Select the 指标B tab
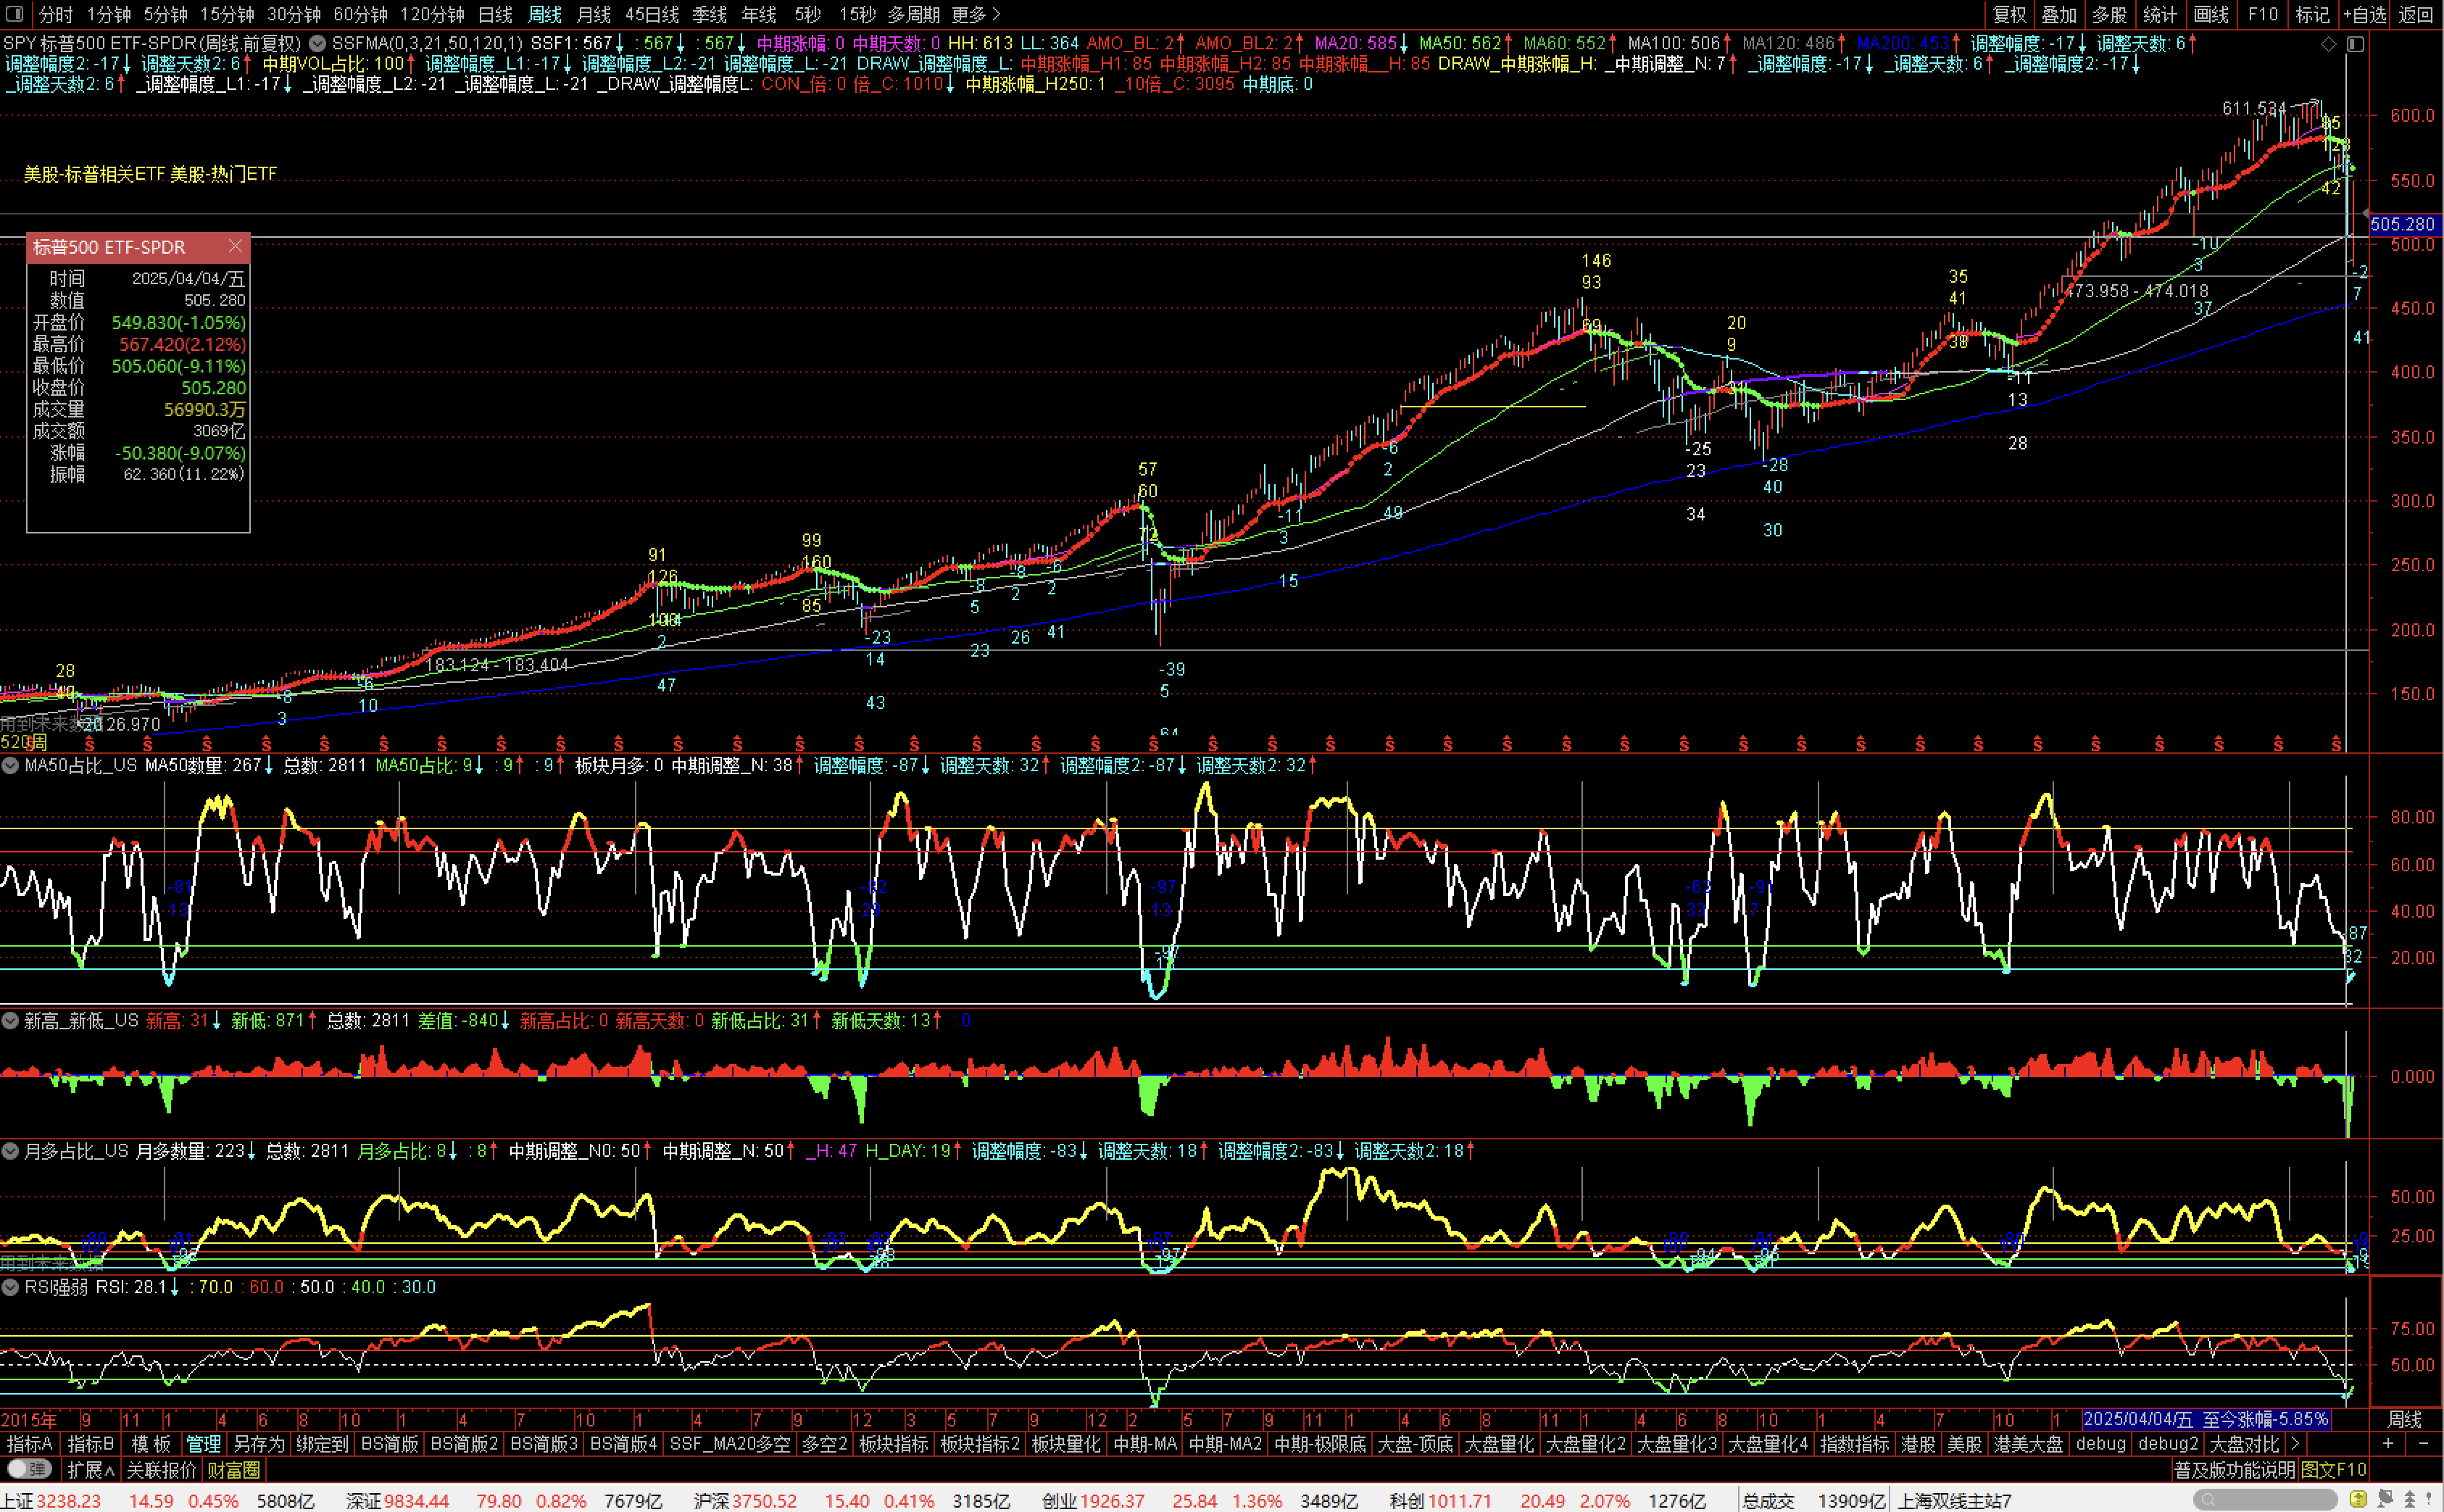2444x1512 pixels. click(91, 1444)
